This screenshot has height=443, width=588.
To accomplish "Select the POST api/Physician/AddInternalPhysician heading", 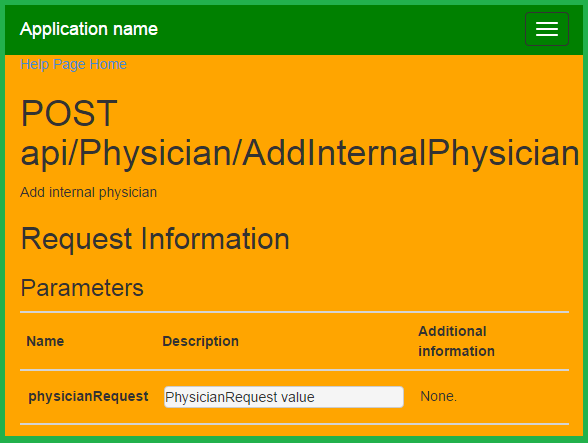I will point(300,133).
